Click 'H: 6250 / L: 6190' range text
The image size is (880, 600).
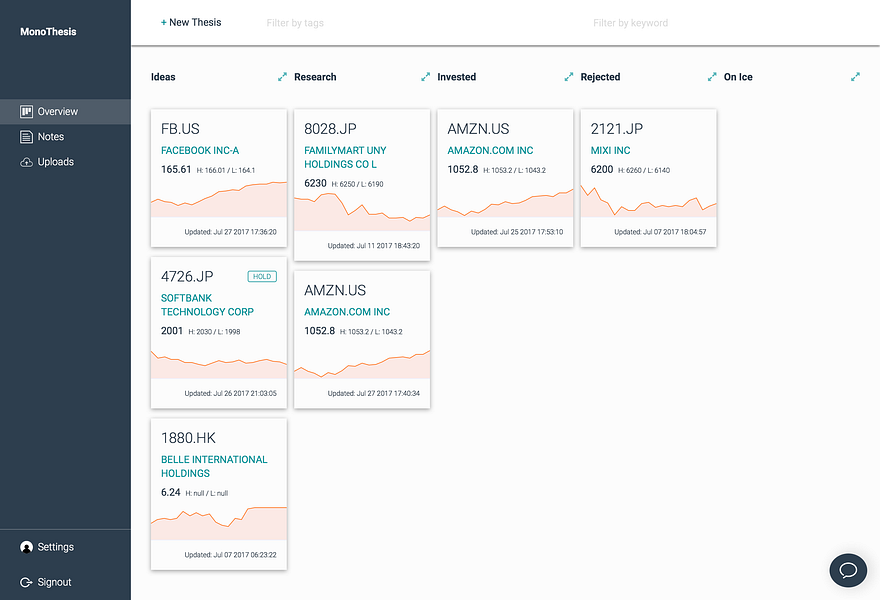tap(358, 184)
